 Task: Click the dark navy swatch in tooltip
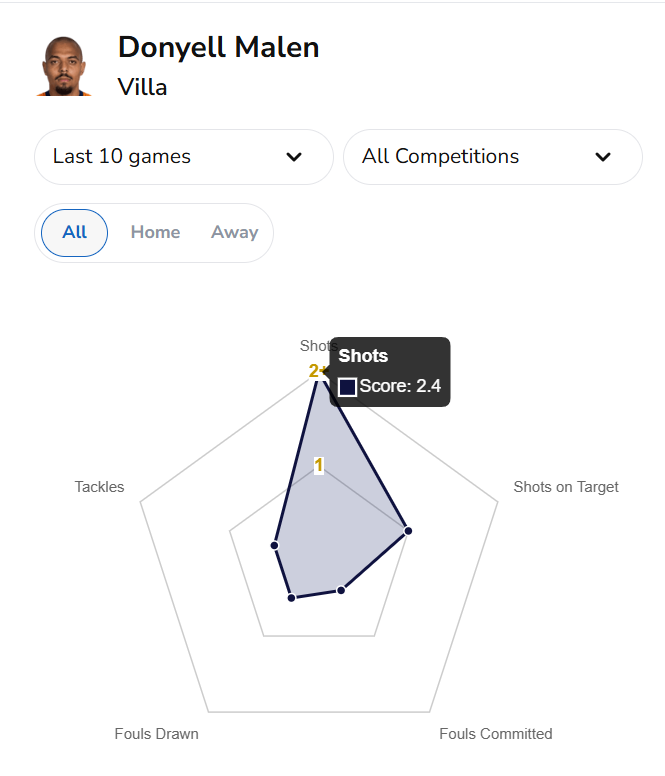[x=348, y=387]
